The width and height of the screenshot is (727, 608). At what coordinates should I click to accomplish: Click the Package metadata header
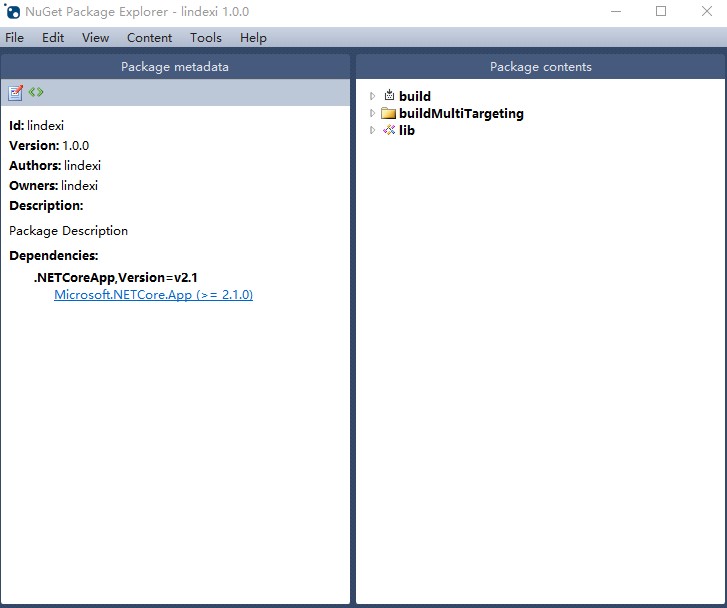pos(175,67)
